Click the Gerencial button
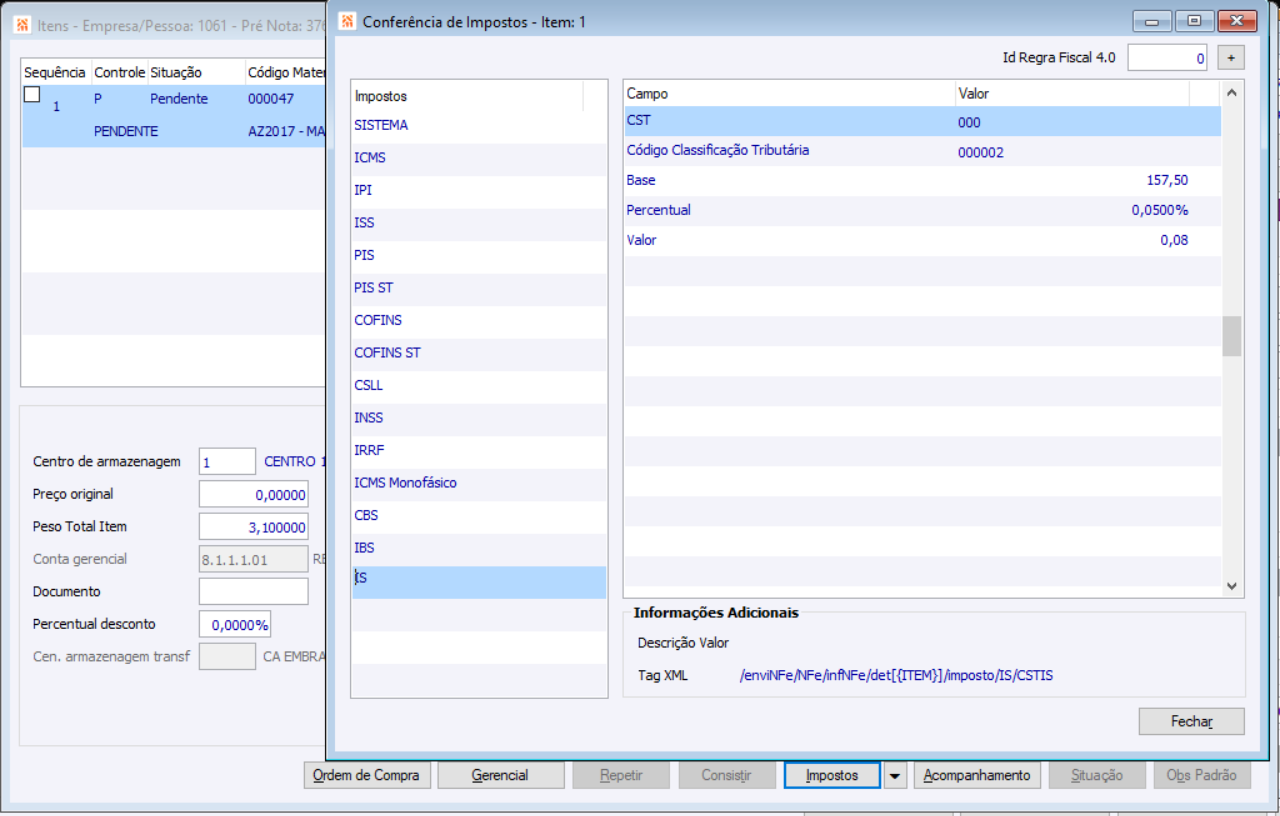The height and width of the screenshot is (816, 1280). (500, 775)
